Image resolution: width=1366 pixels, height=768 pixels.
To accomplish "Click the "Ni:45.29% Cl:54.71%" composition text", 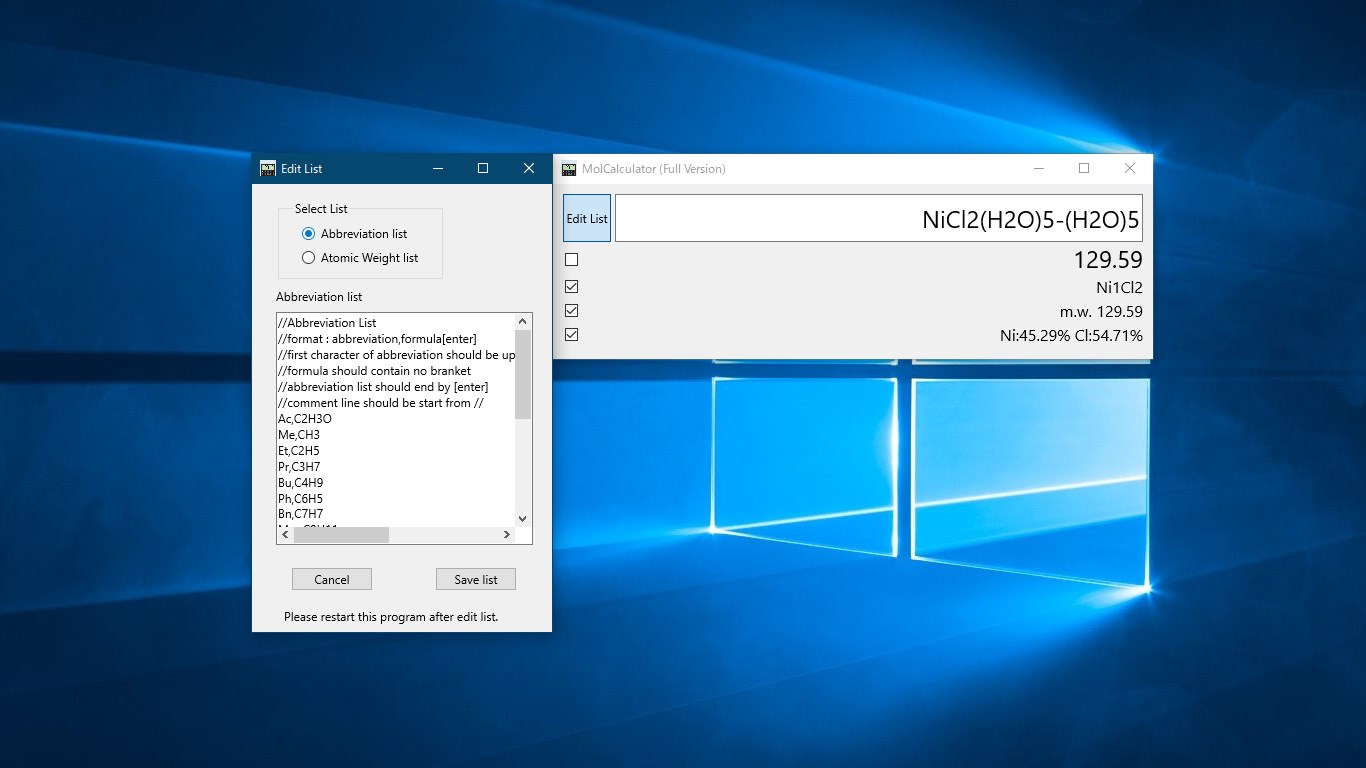I will coord(1071,336).
